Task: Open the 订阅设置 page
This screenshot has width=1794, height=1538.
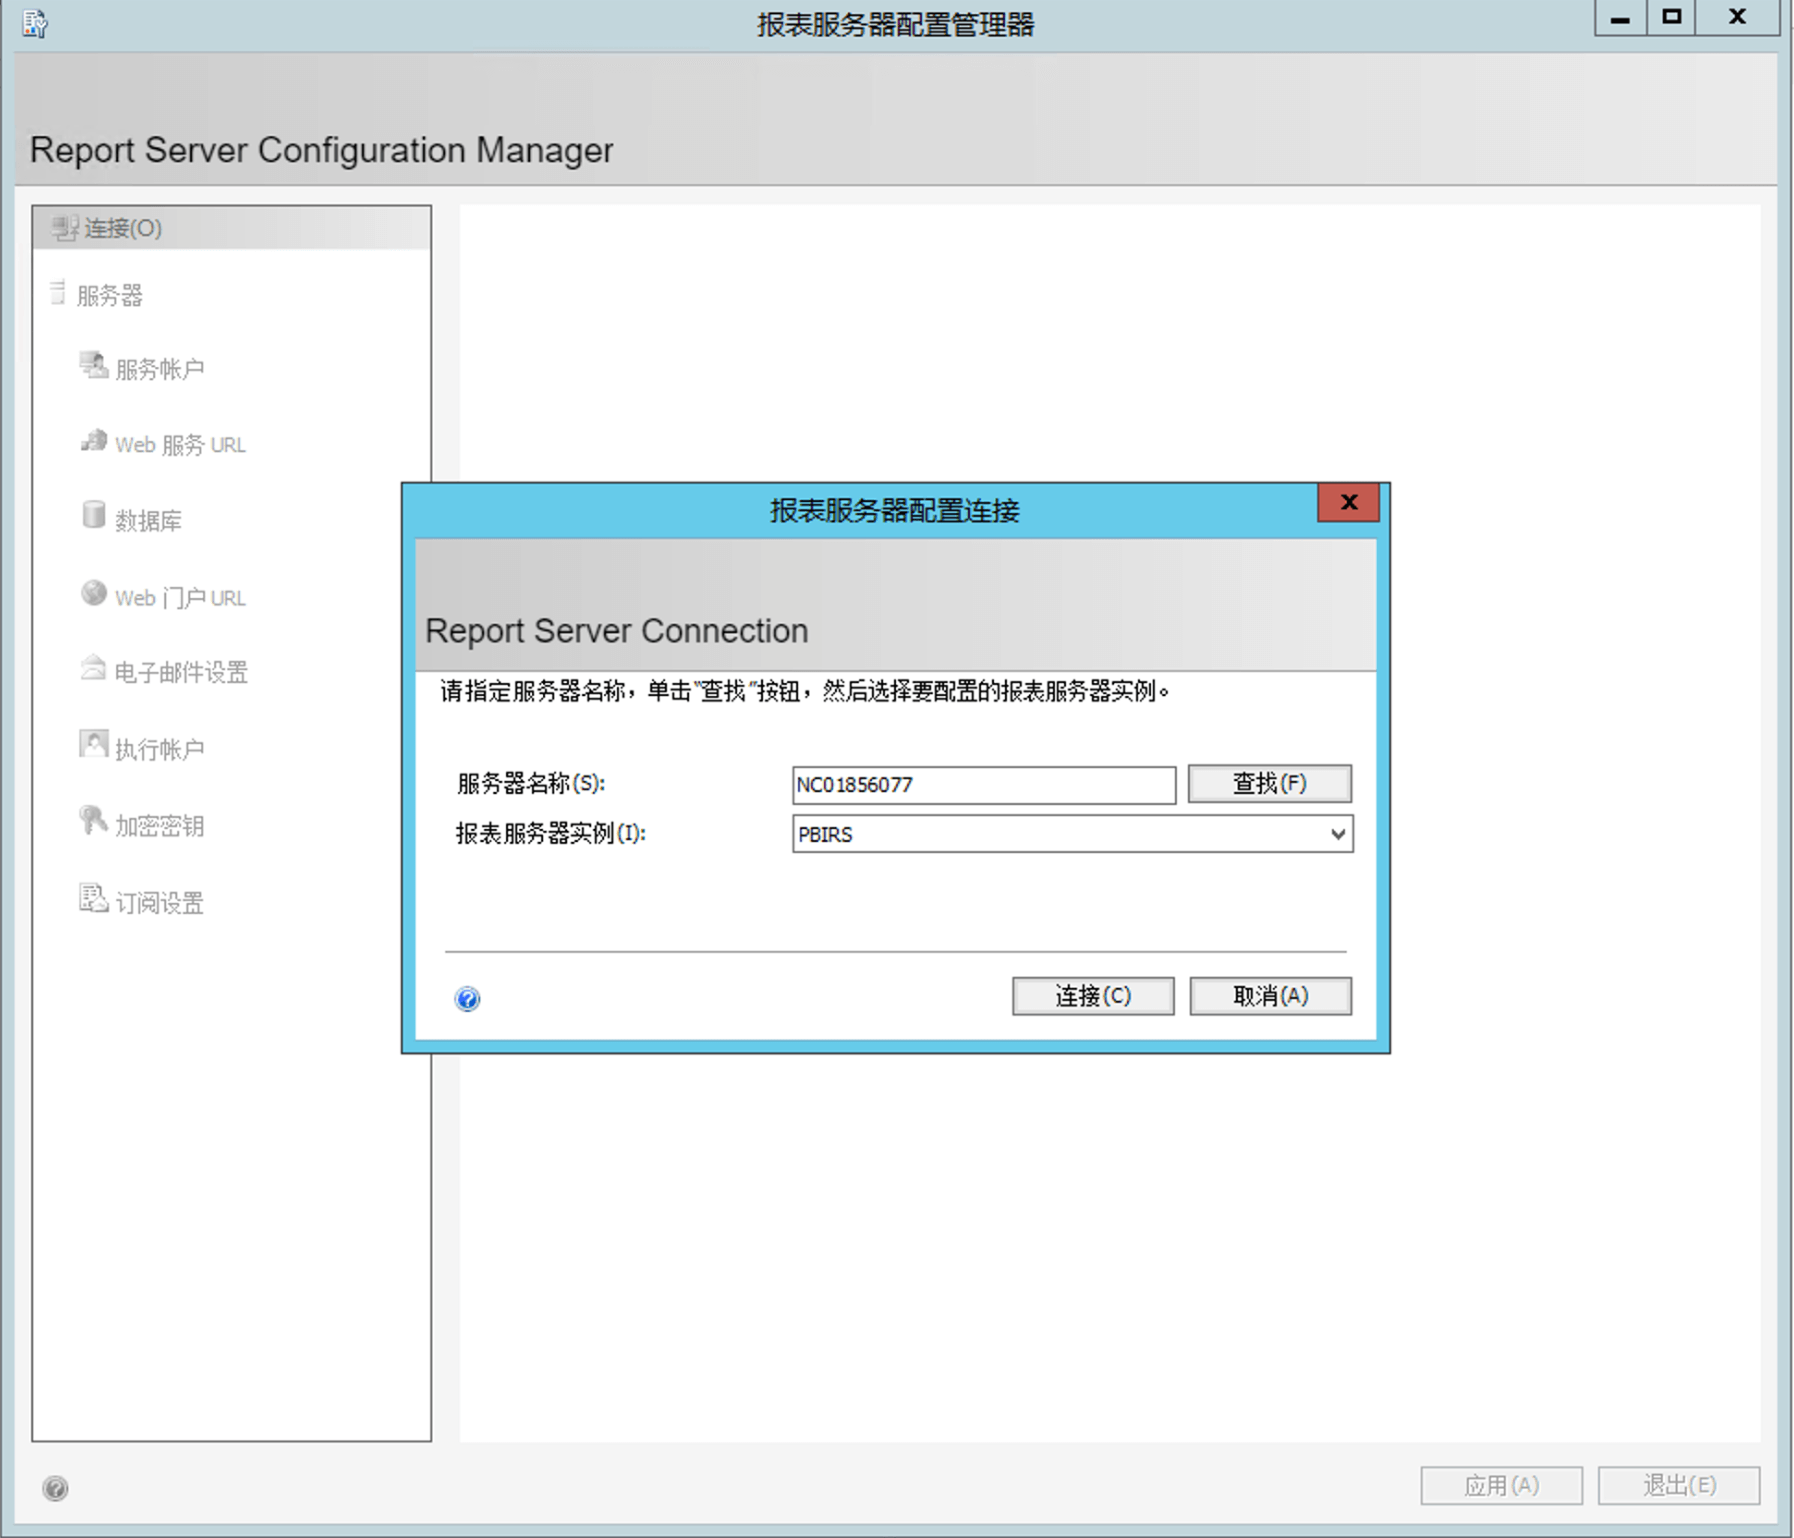Action: point(160,903)
